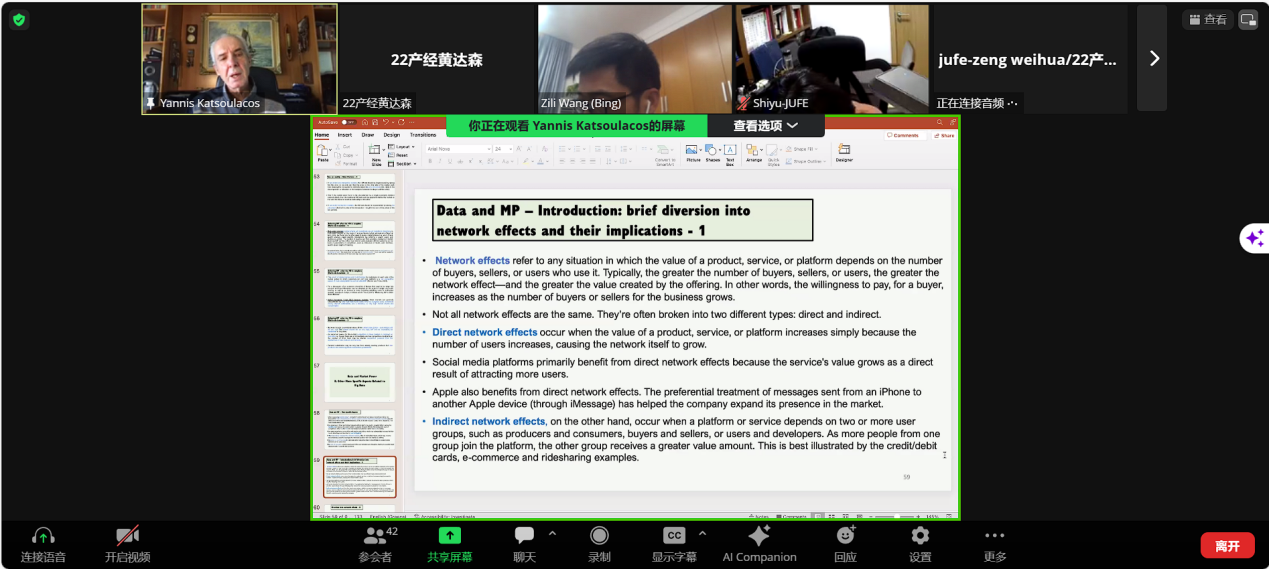Click the 更多 three-dot menu
The image size is (1269, 569).
[x=994, y=536]
